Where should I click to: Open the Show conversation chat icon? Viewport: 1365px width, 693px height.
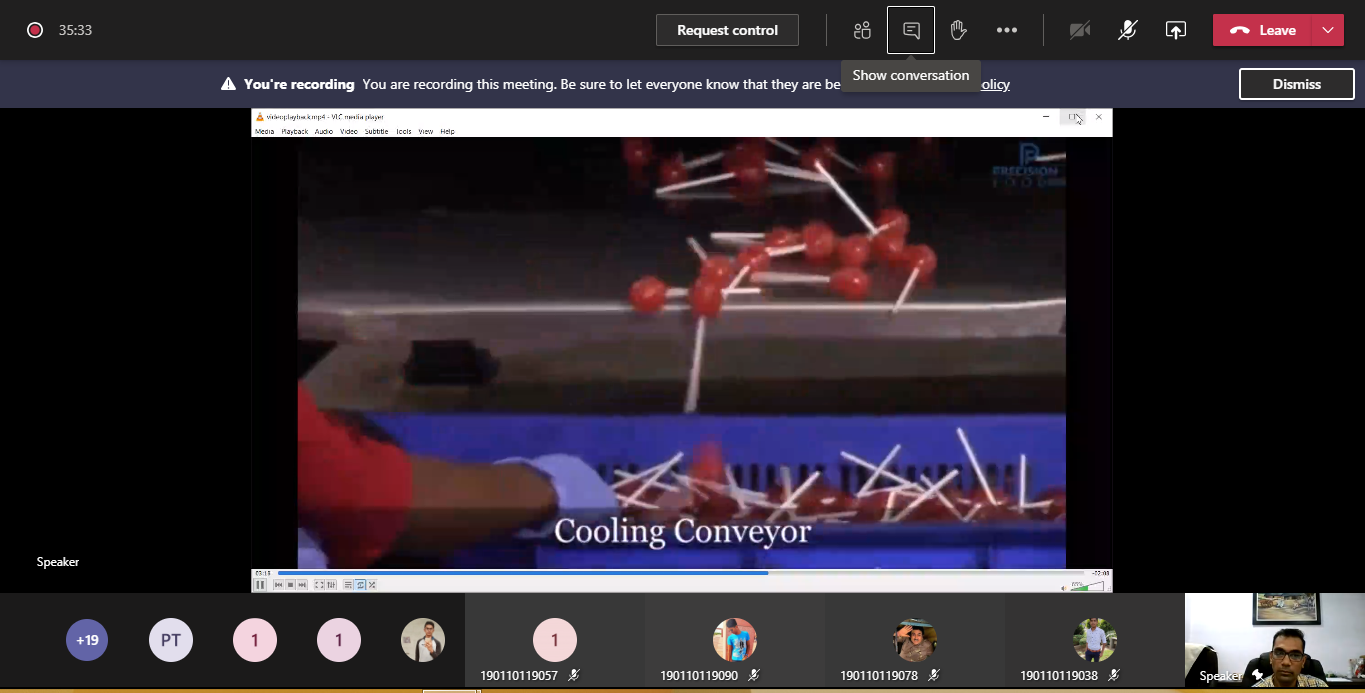point(911,30)
